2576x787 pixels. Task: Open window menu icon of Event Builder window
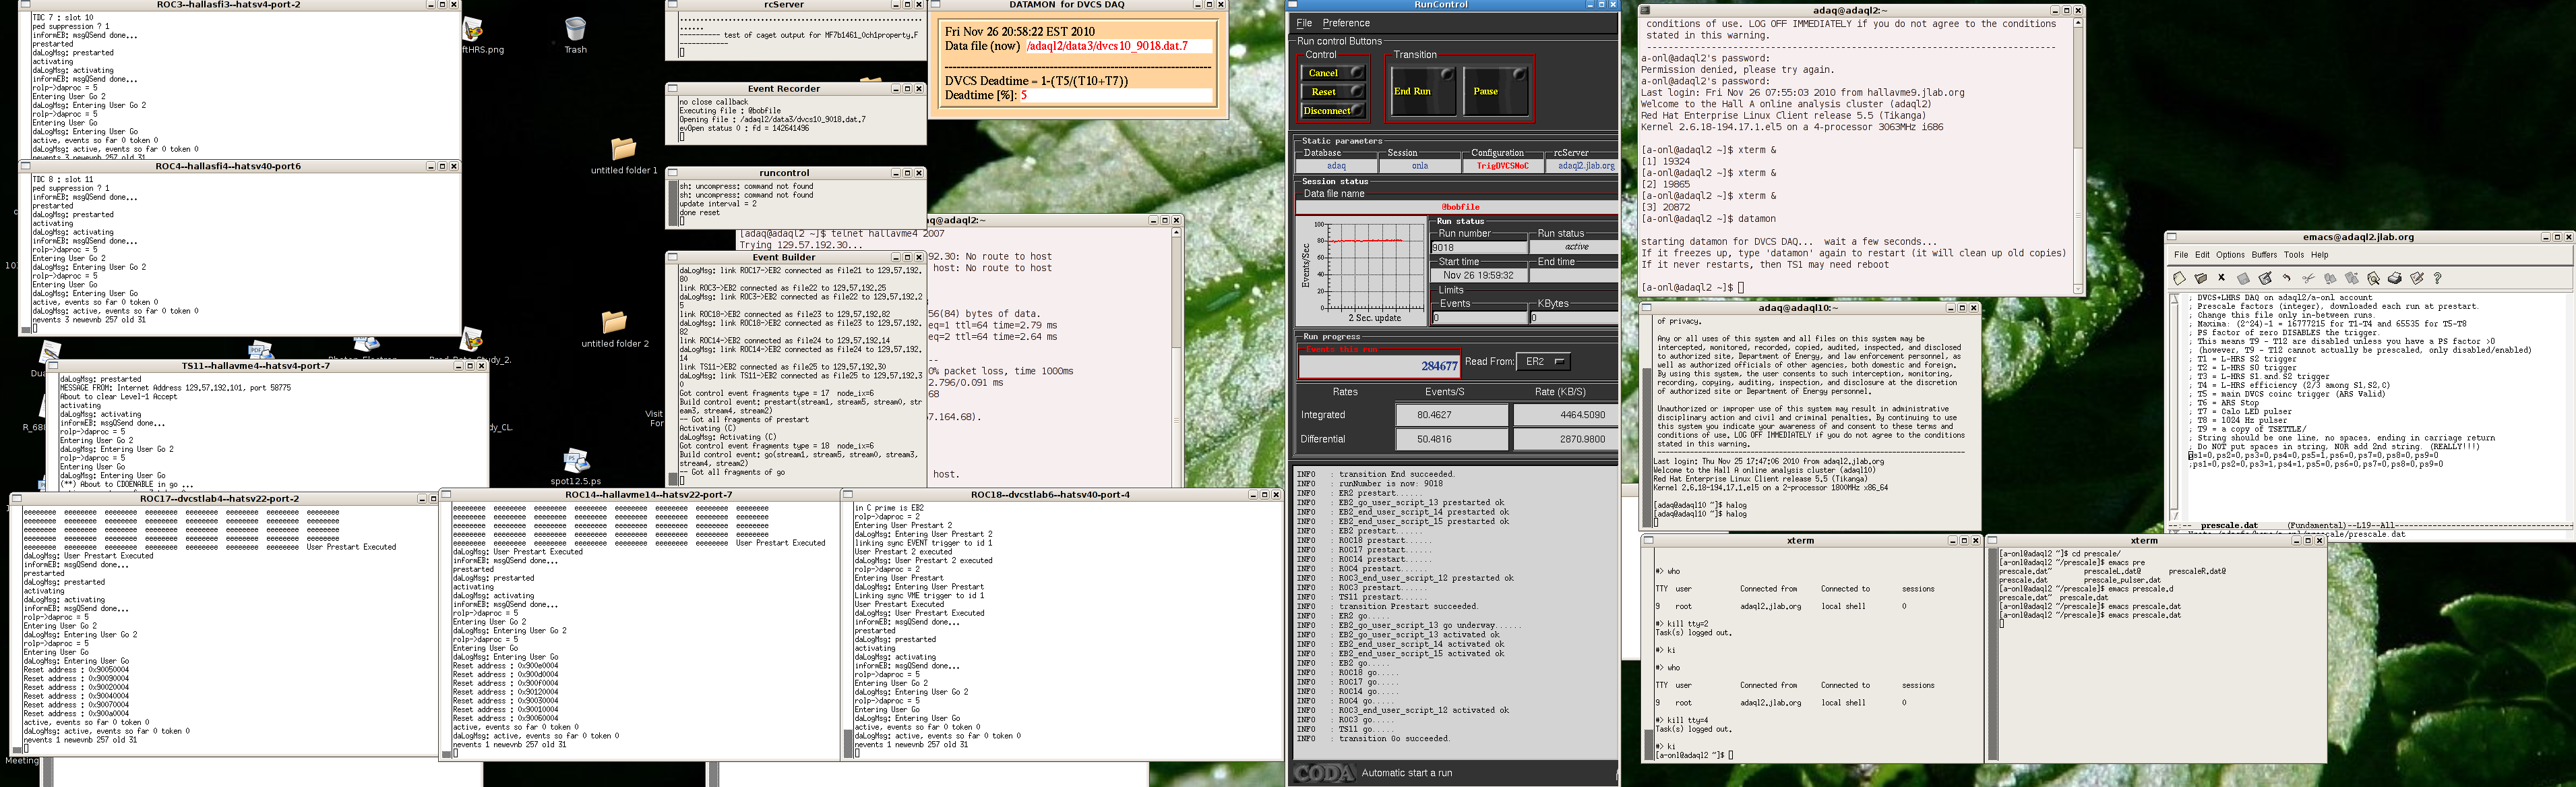pos(673,257)
